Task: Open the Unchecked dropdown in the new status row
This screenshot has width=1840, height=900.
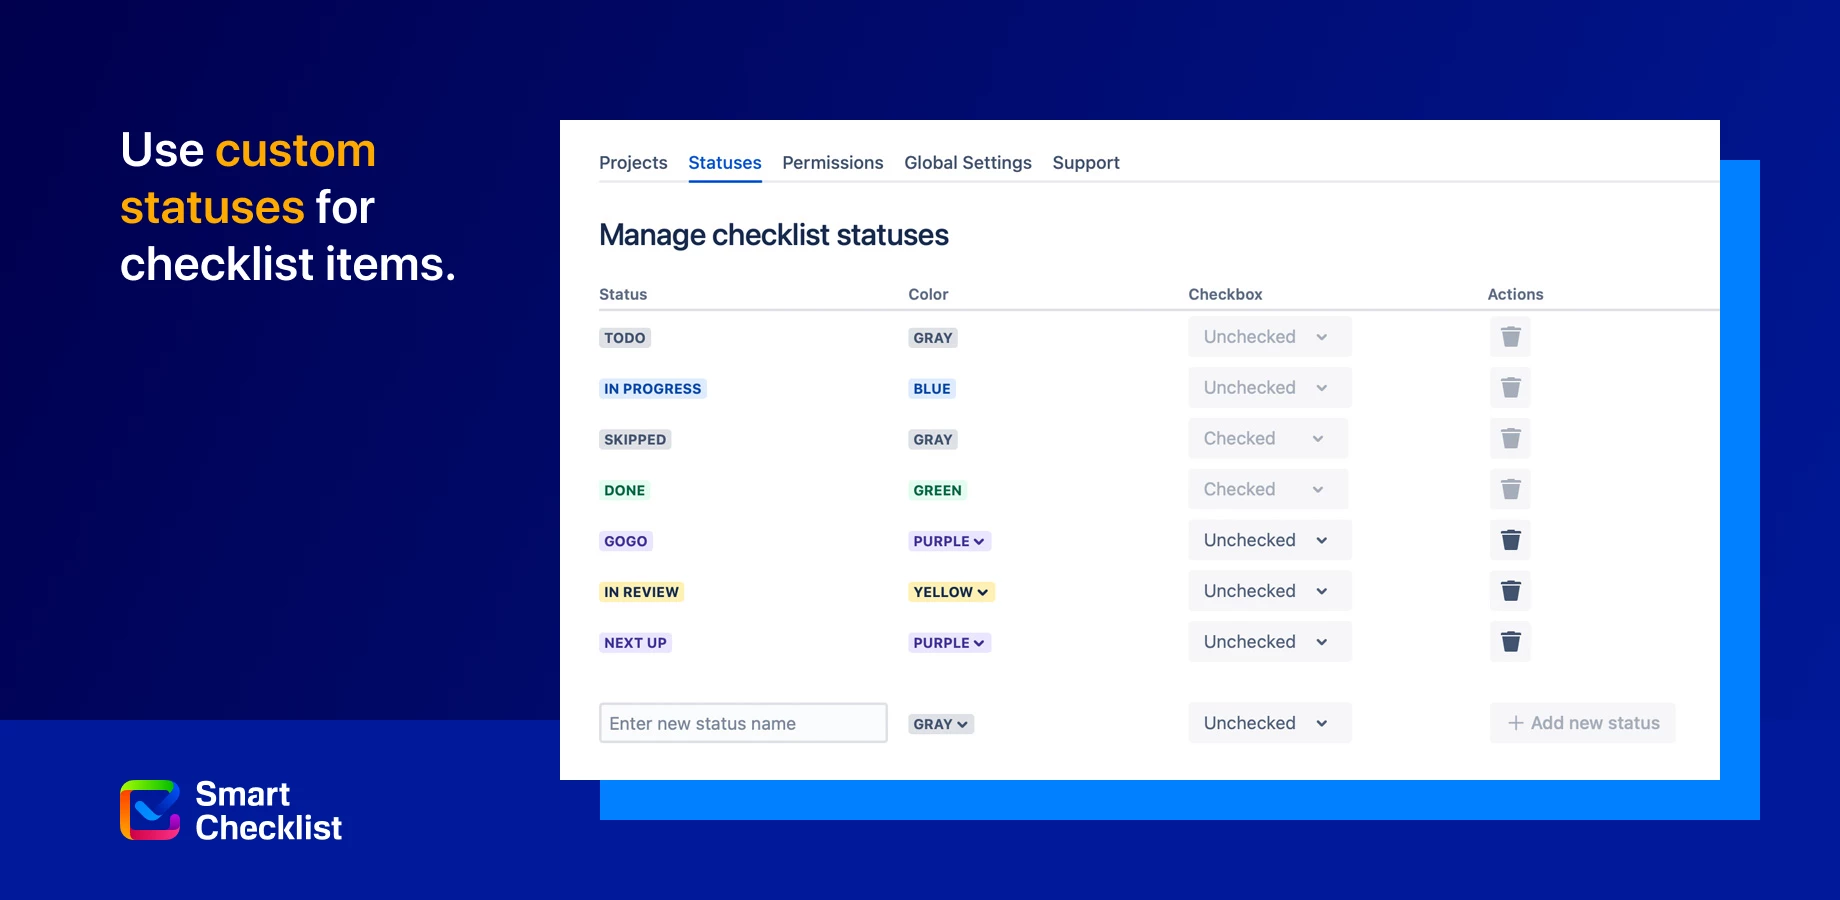Action: 1322,722
